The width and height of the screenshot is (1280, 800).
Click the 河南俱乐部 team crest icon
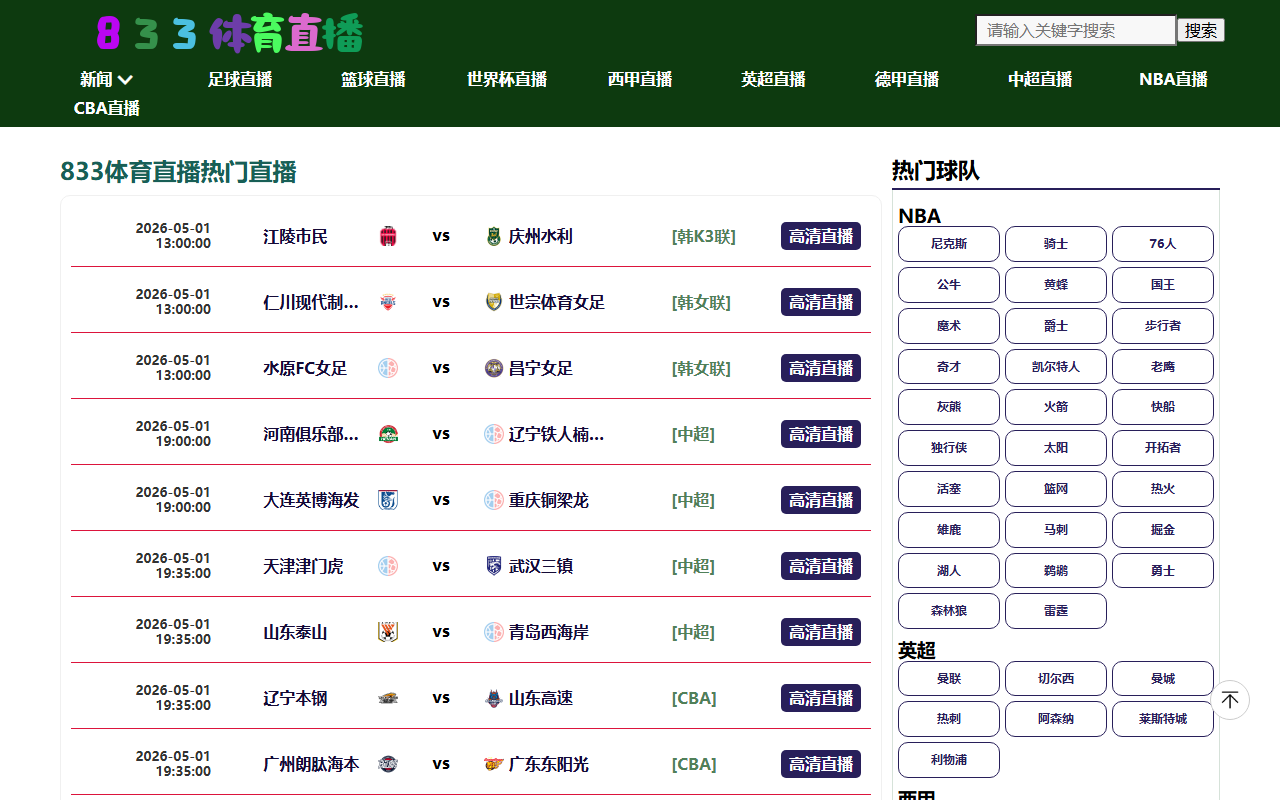[388, 434]
